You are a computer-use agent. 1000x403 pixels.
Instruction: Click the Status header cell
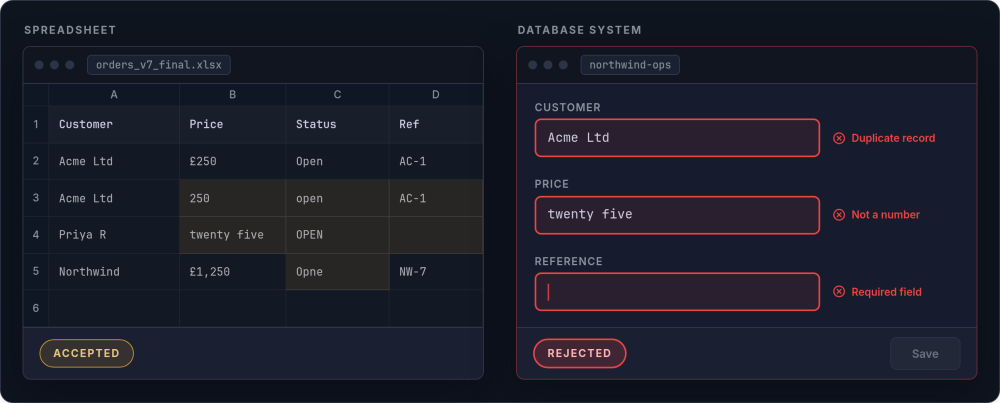[x=337, y=124]
